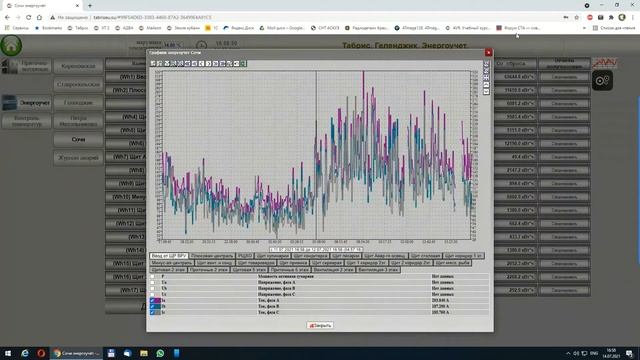Click the green icon ending the chart toolbar
The image size is (640, 360).
(243, 64)
